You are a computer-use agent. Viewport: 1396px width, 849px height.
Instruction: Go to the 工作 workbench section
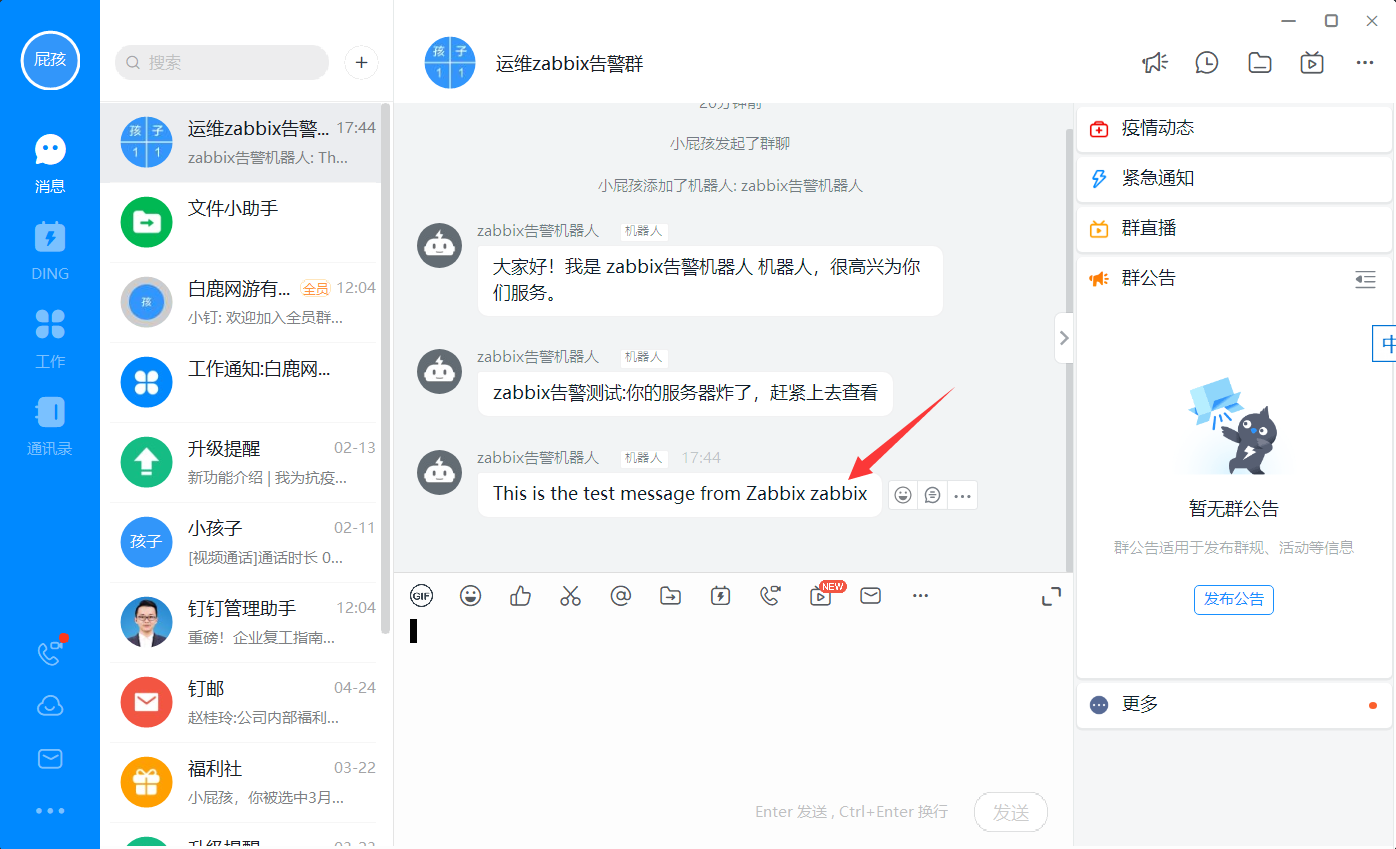(50, 338)
